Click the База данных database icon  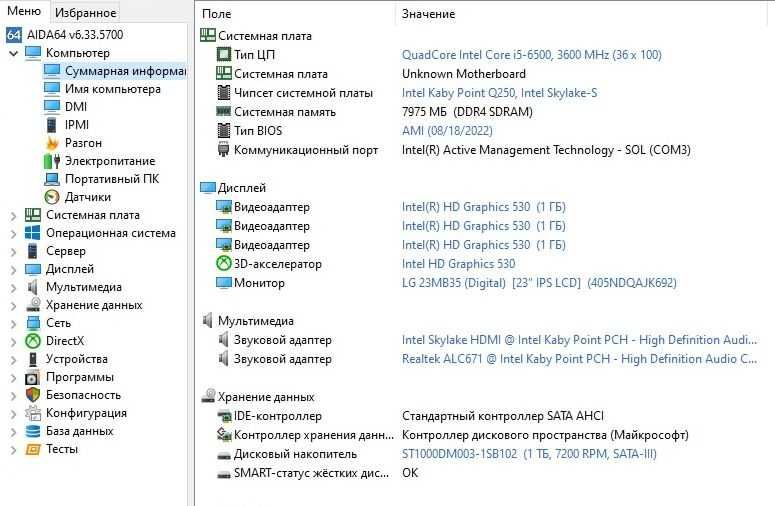click(33, 431)
